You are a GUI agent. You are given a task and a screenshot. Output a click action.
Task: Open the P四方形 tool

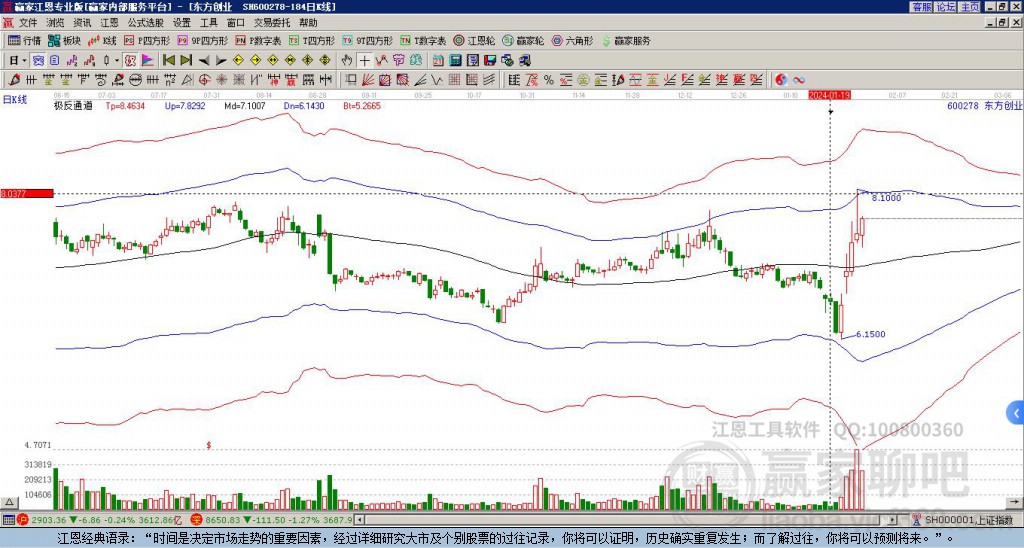coord(147,40)
